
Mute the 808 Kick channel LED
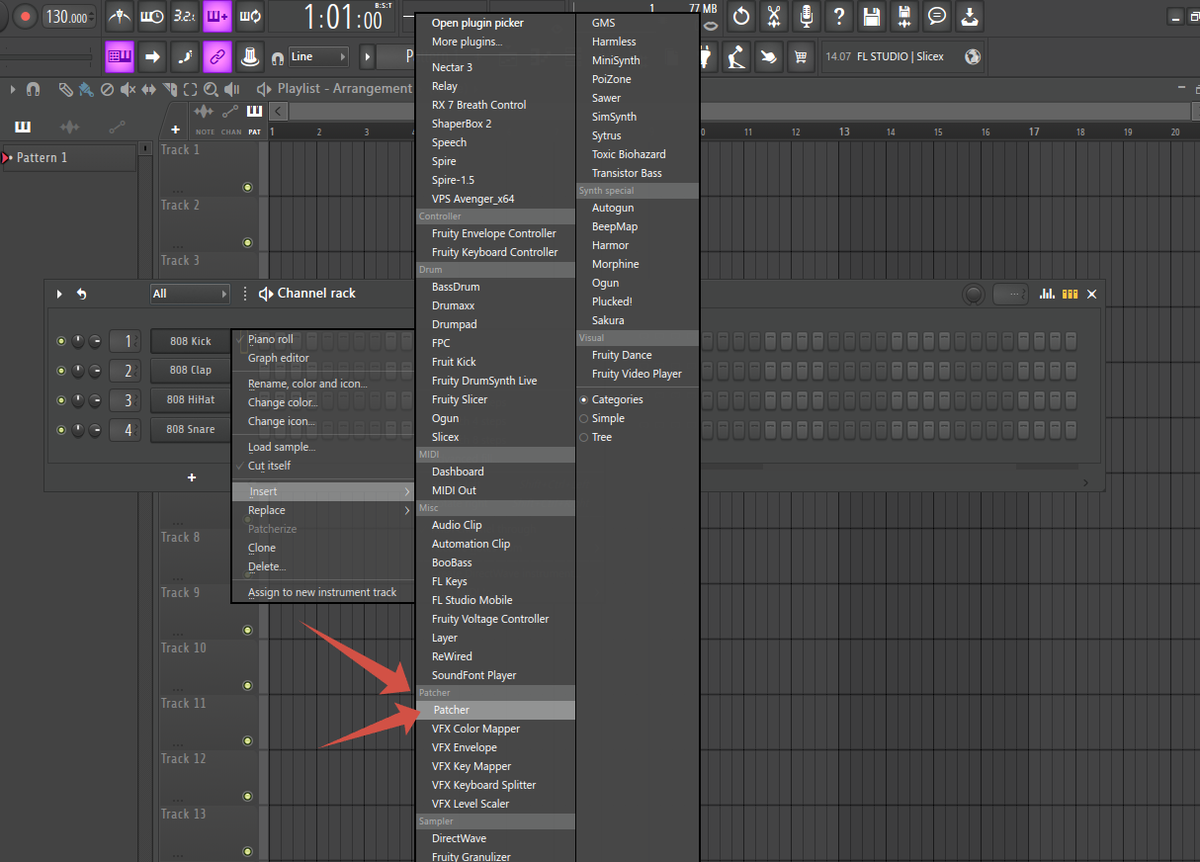pyautogui.click(x=61, y=341)
